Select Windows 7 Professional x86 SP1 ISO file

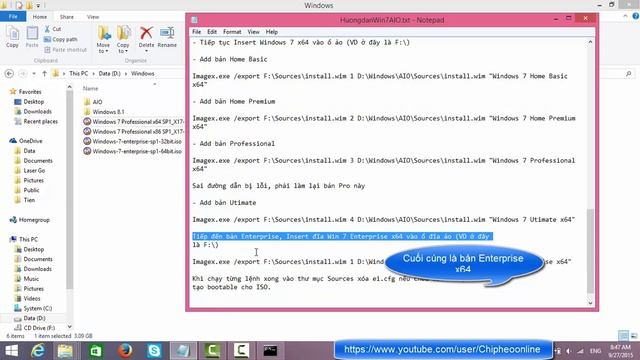coord(133,131)
